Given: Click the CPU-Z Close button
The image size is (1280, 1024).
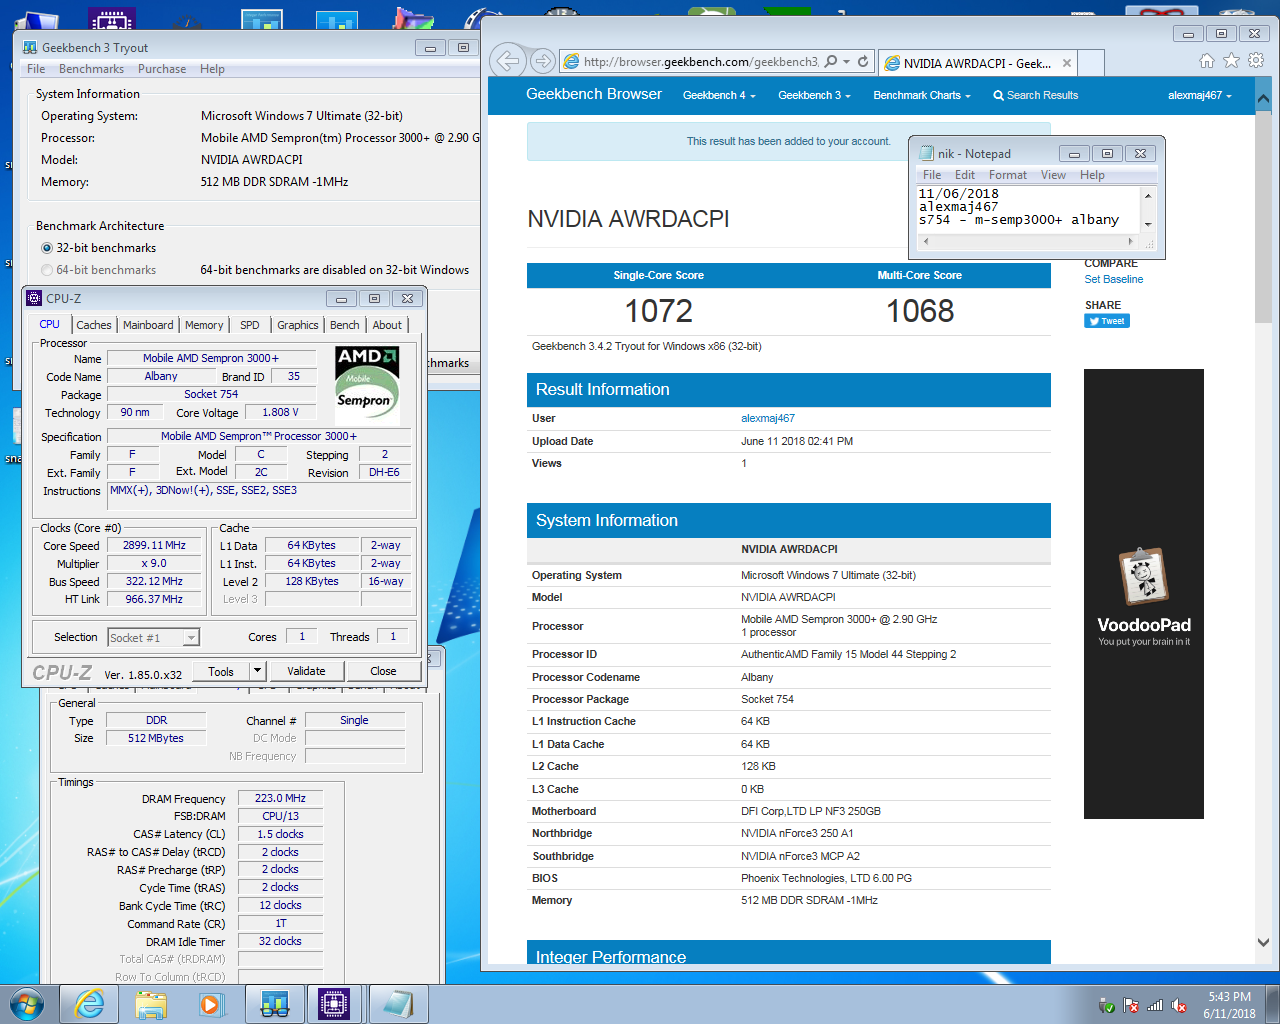Looking at the screenshot, I should (x=383, y=671).
